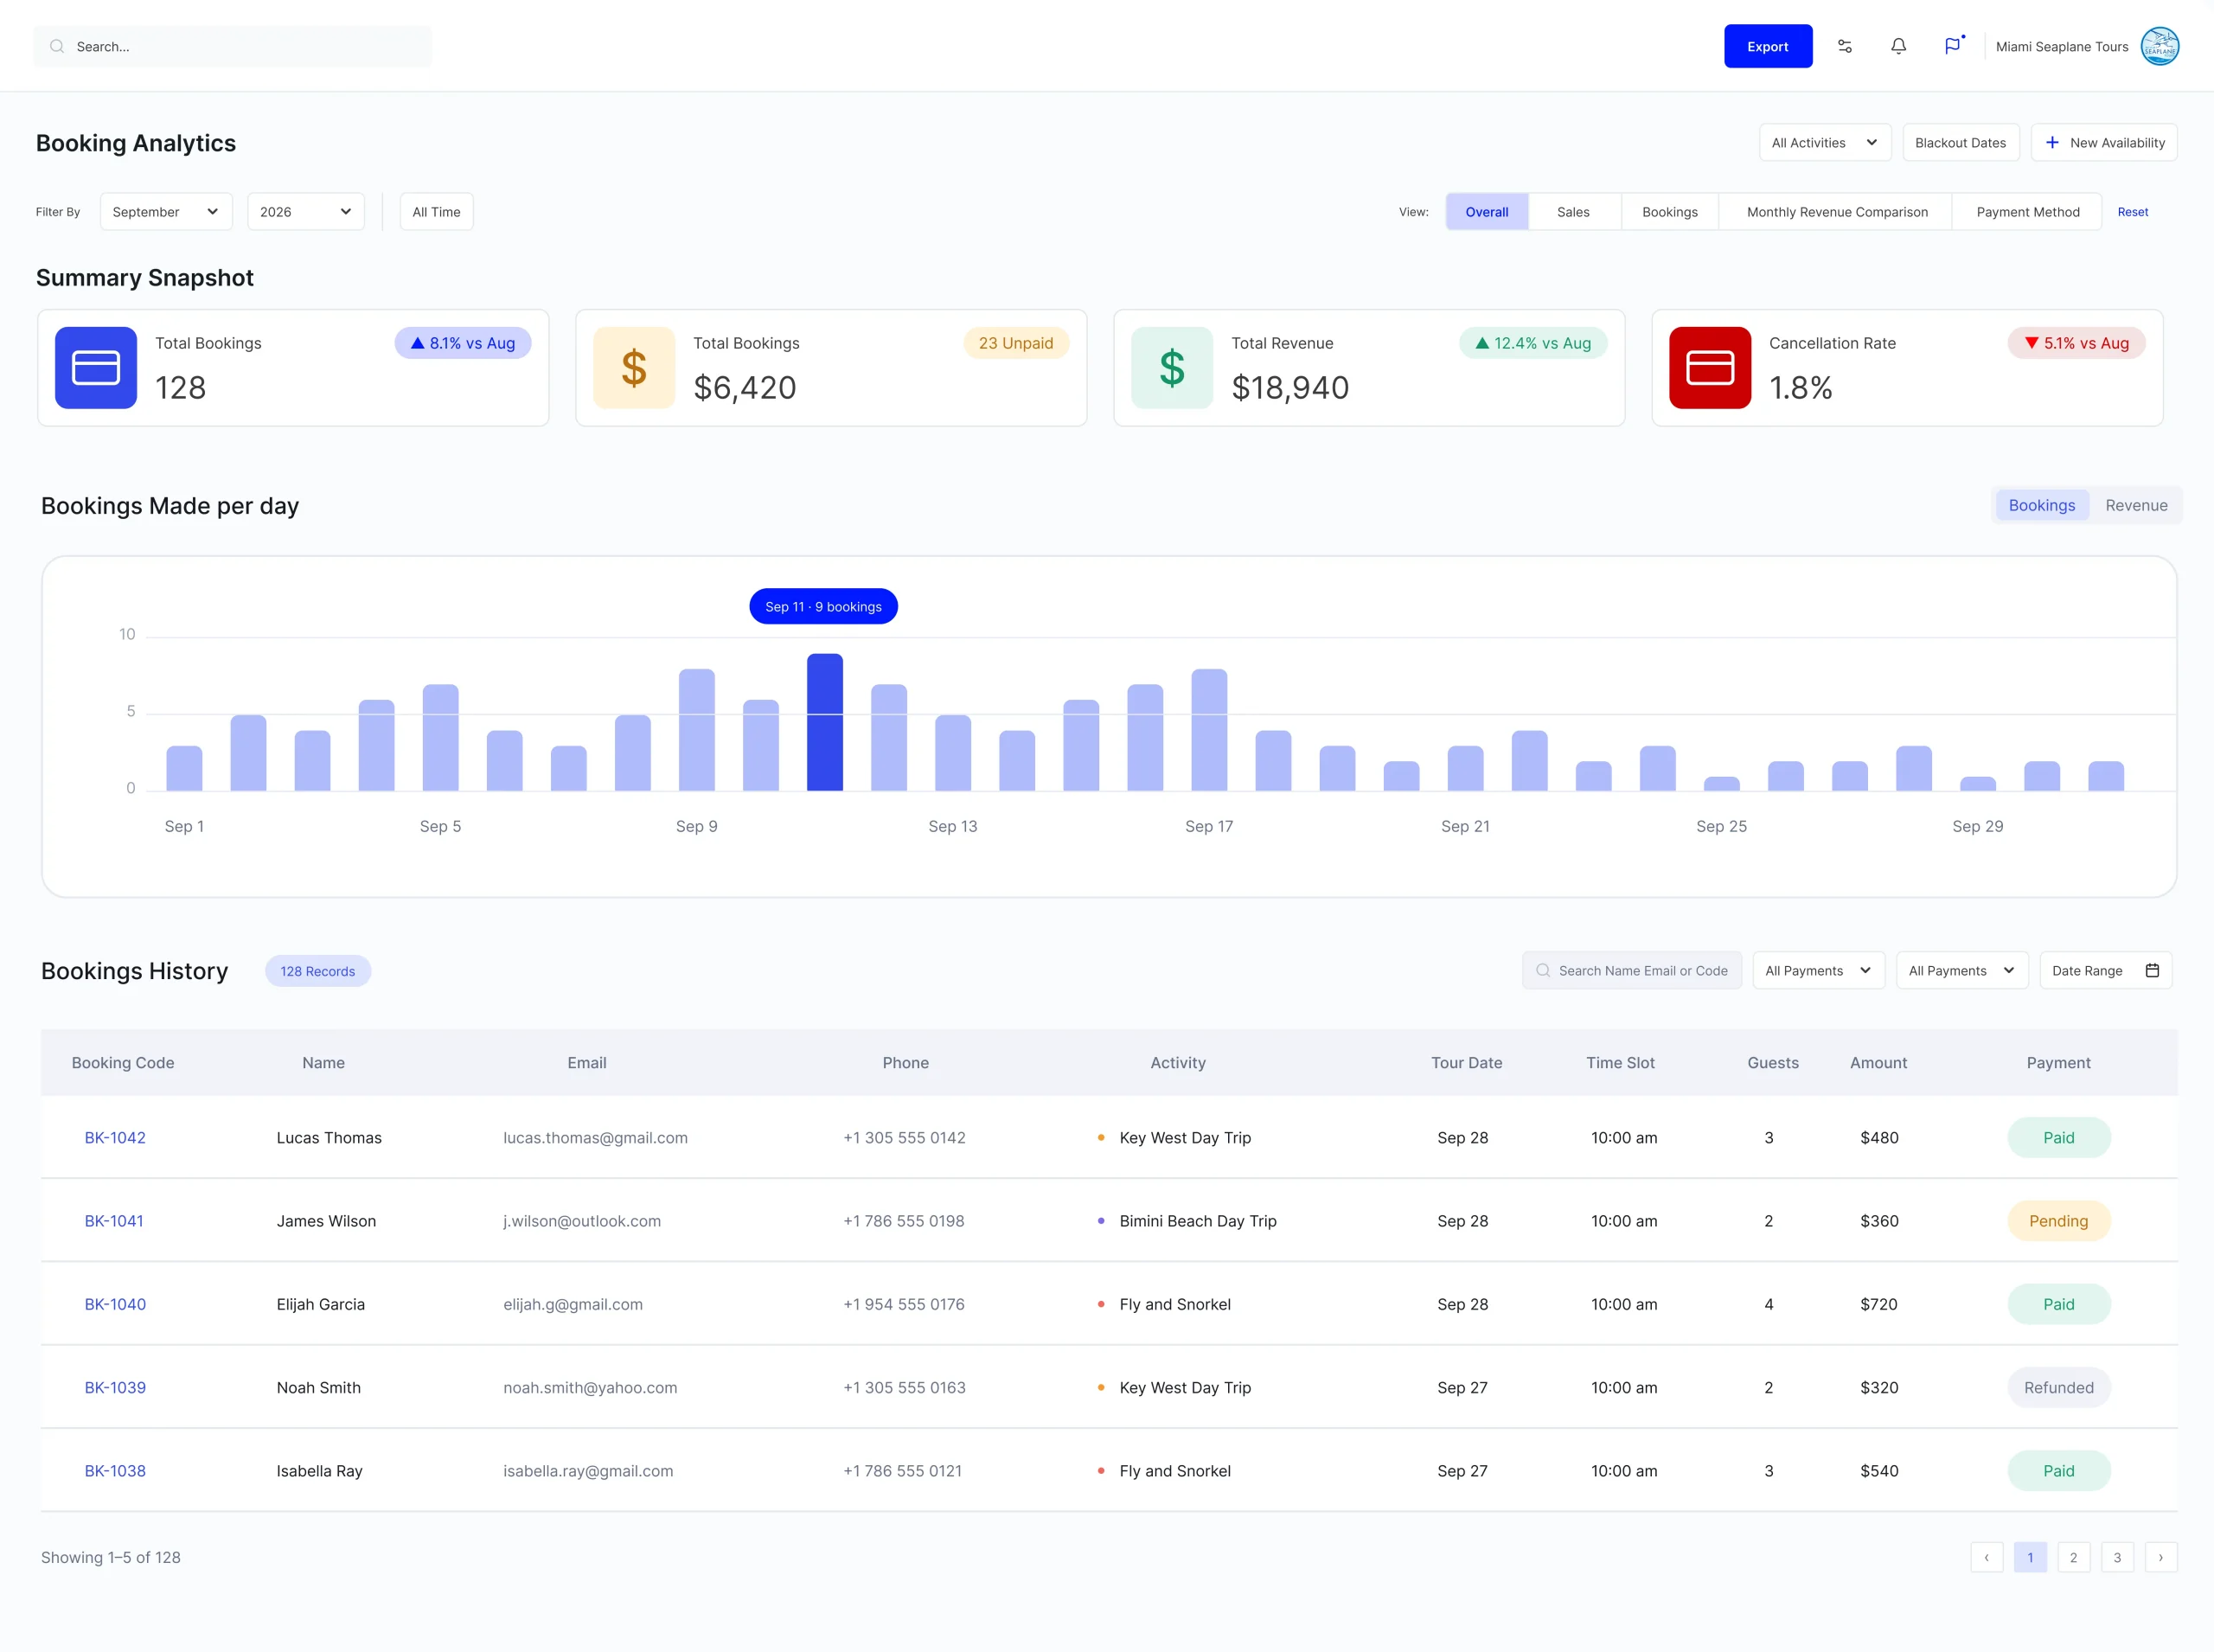Open first All Payments filter dropdown
2214x1652 pixels.
pos(1818,970)
